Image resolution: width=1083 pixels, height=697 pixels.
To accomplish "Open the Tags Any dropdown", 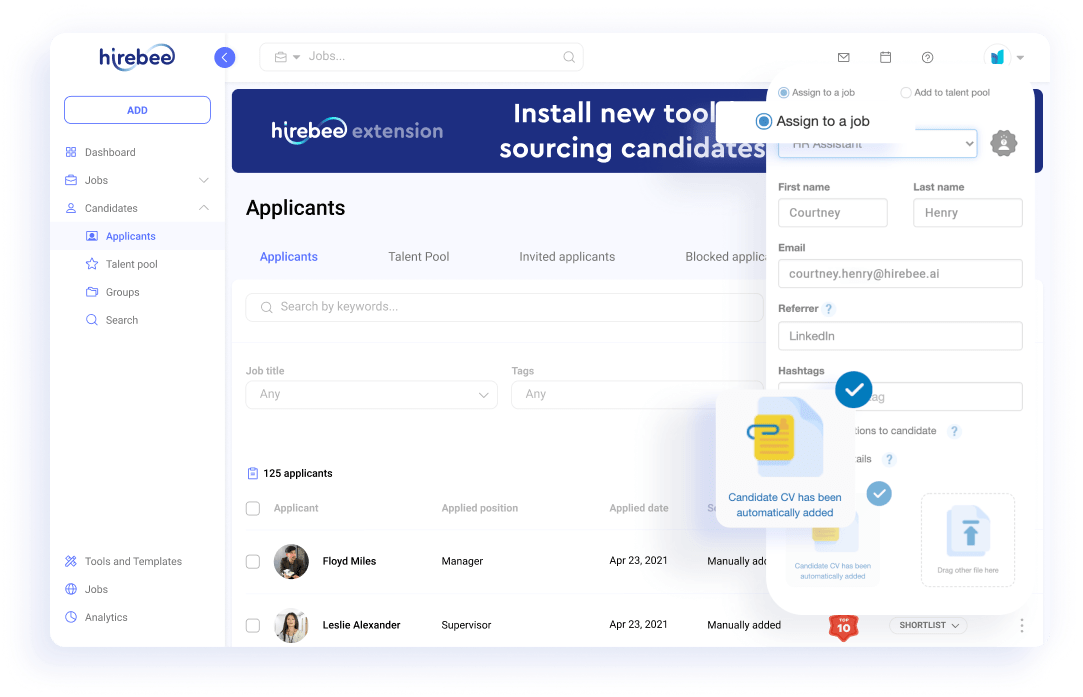I will point(637,394).
